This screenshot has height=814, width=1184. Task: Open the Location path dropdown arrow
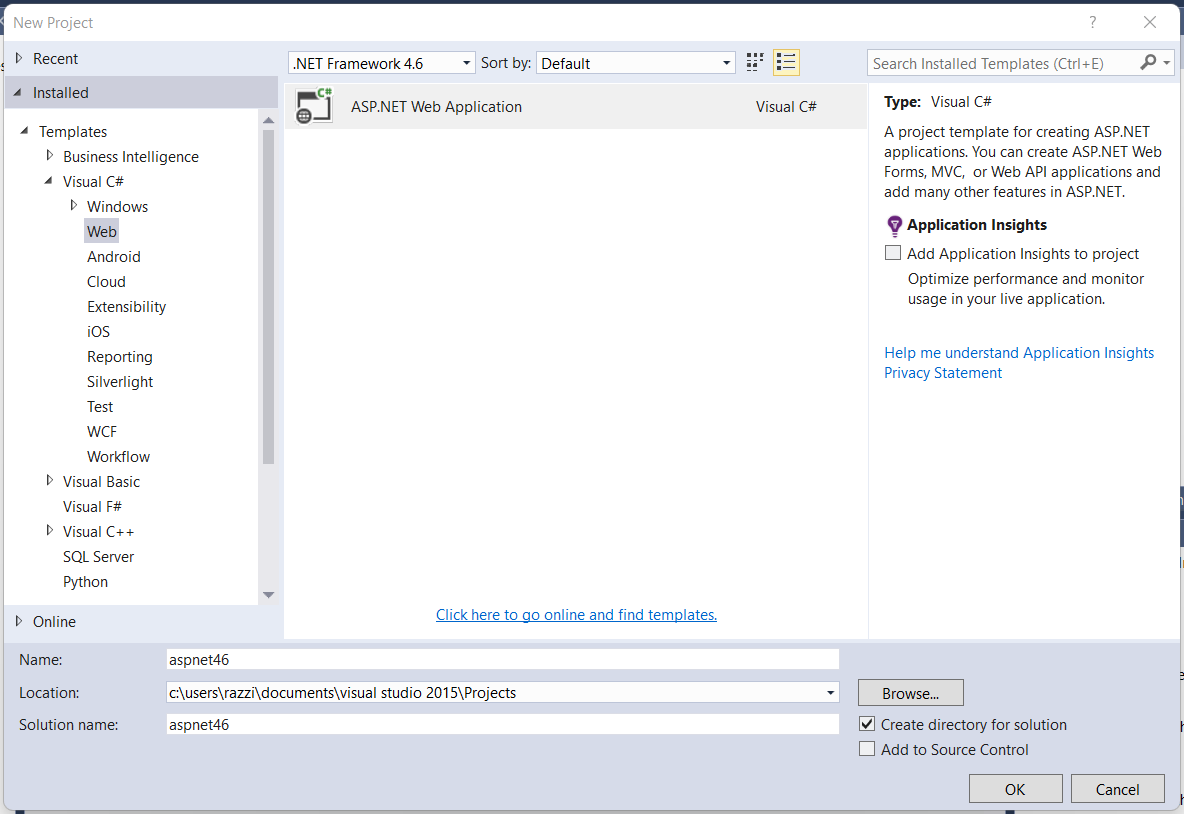tap(830, 692)
